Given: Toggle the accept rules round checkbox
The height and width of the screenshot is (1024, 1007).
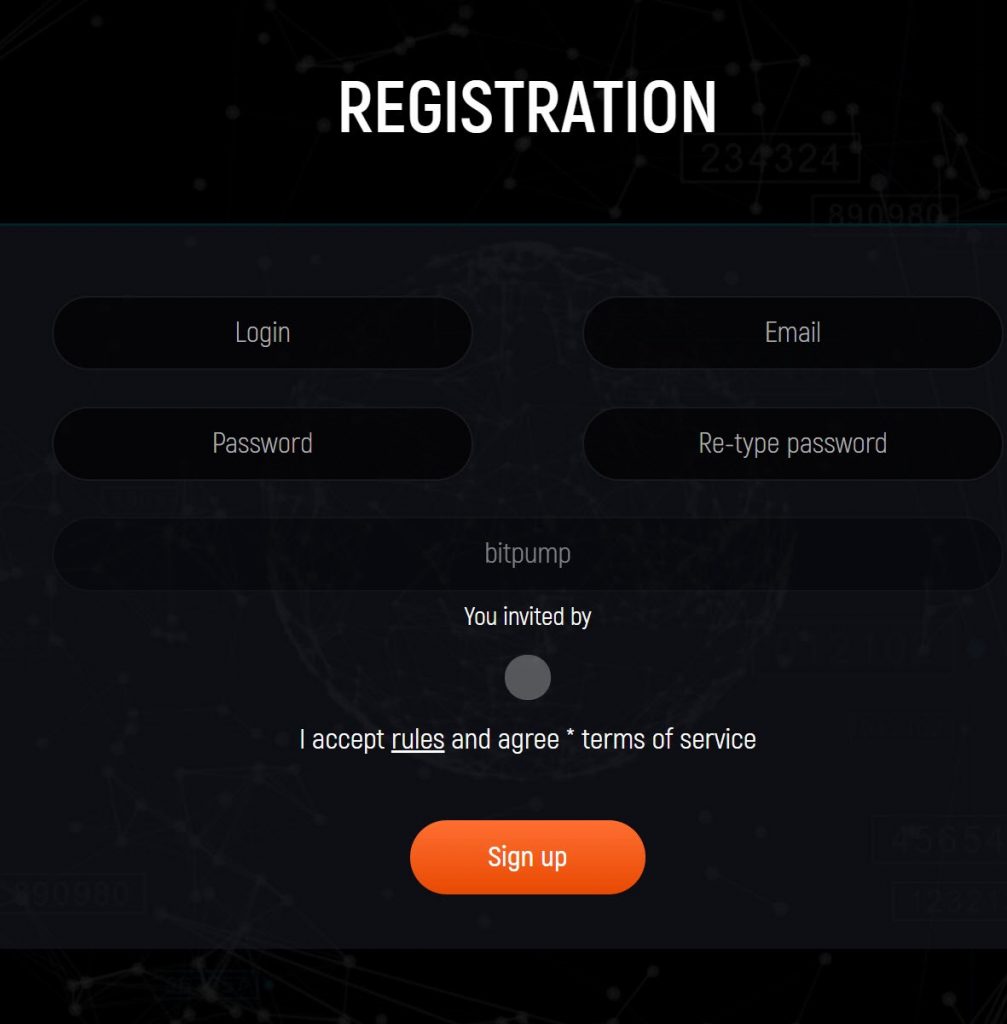Looking at the screenshot, I should point(528,677).
